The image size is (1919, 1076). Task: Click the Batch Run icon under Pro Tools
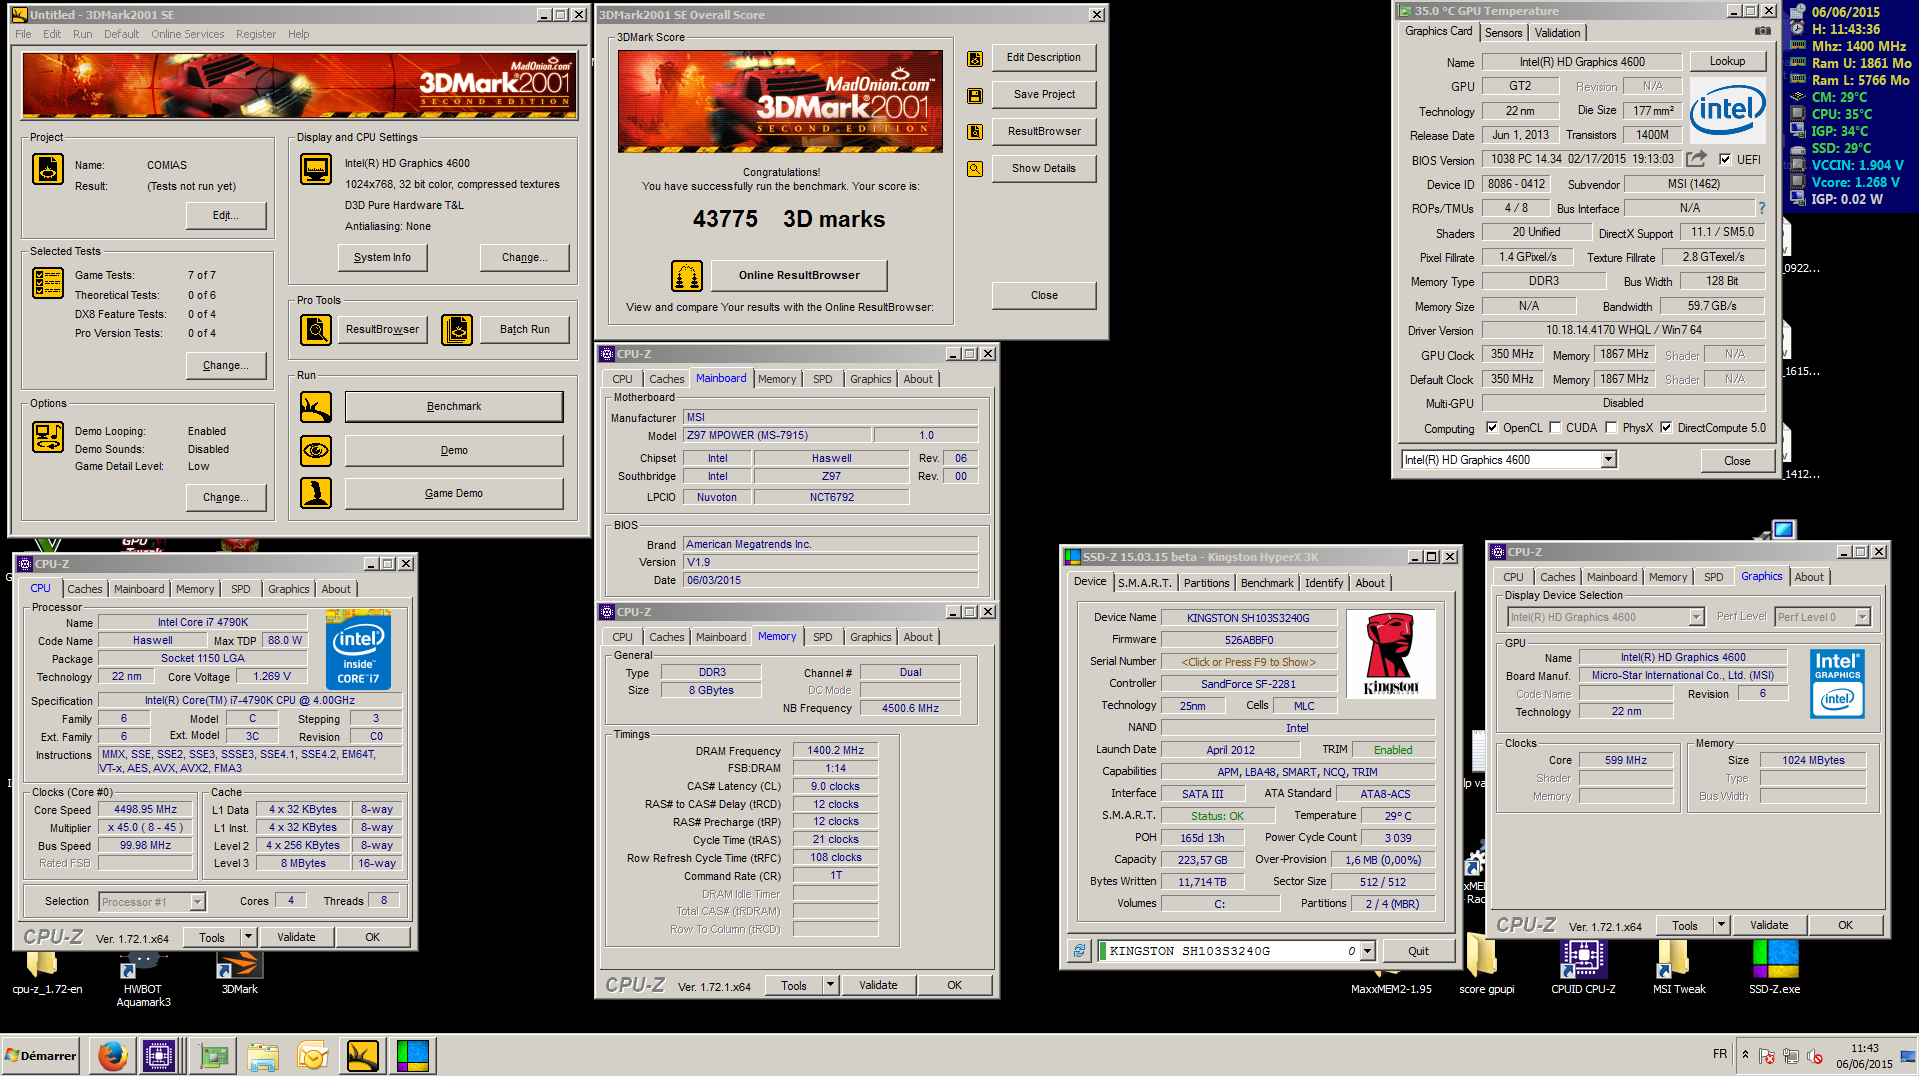tap(457, 329)
